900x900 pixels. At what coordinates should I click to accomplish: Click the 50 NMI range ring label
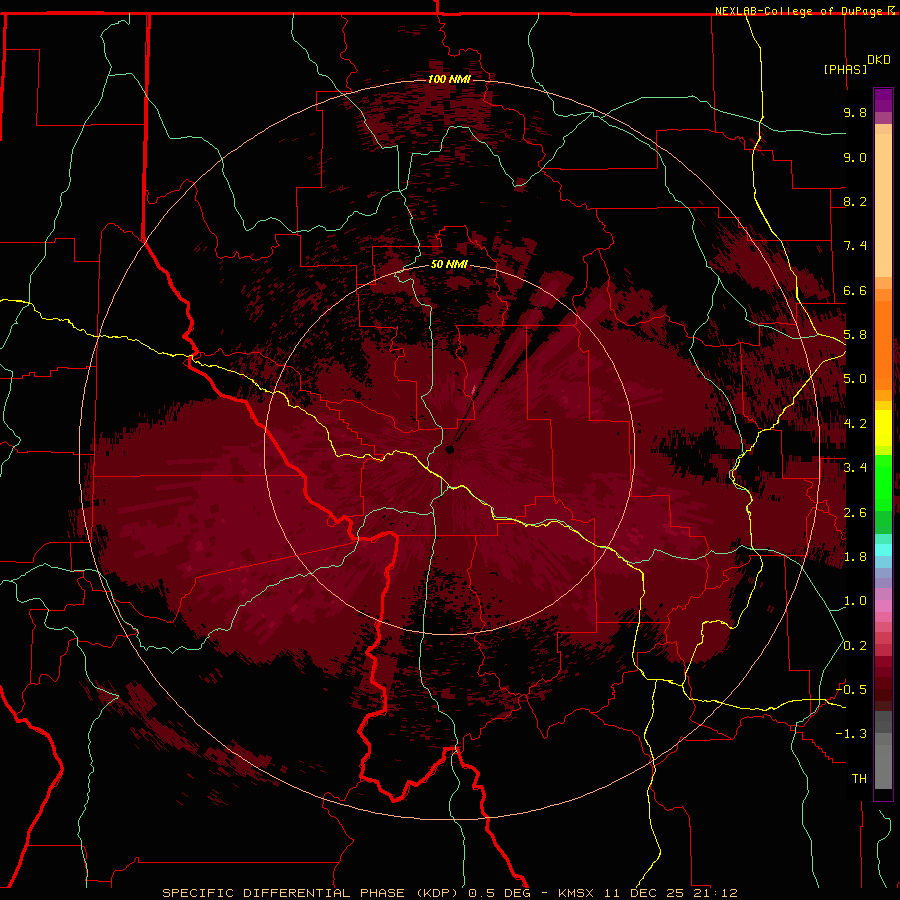tap(449, 264)
